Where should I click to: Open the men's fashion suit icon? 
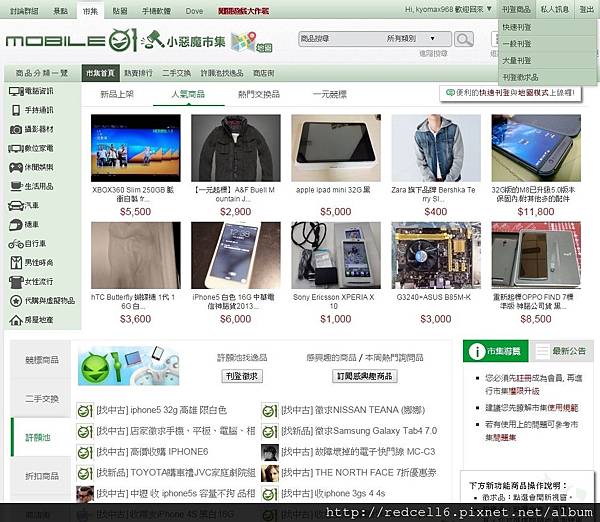point(16,263)
